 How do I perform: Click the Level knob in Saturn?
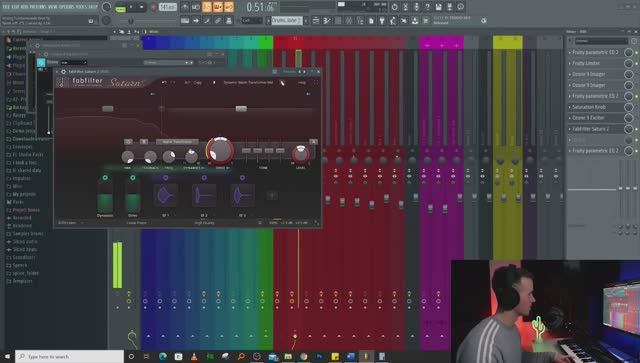pos(300,154)
